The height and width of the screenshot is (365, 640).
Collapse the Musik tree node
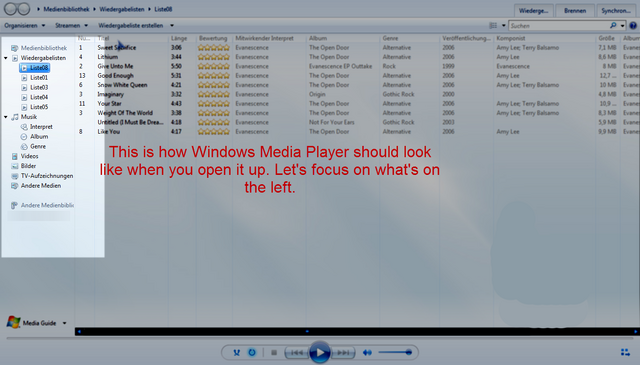[6, 117]
